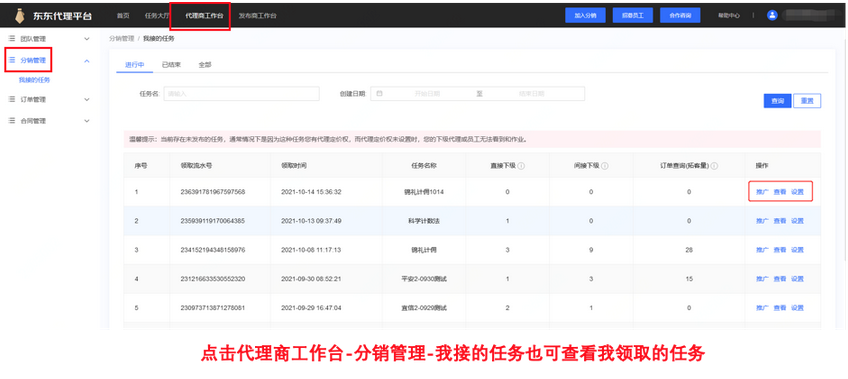848x379 pixels.
Task: Click the 领取时间 column header
Action: pos(294,166)
